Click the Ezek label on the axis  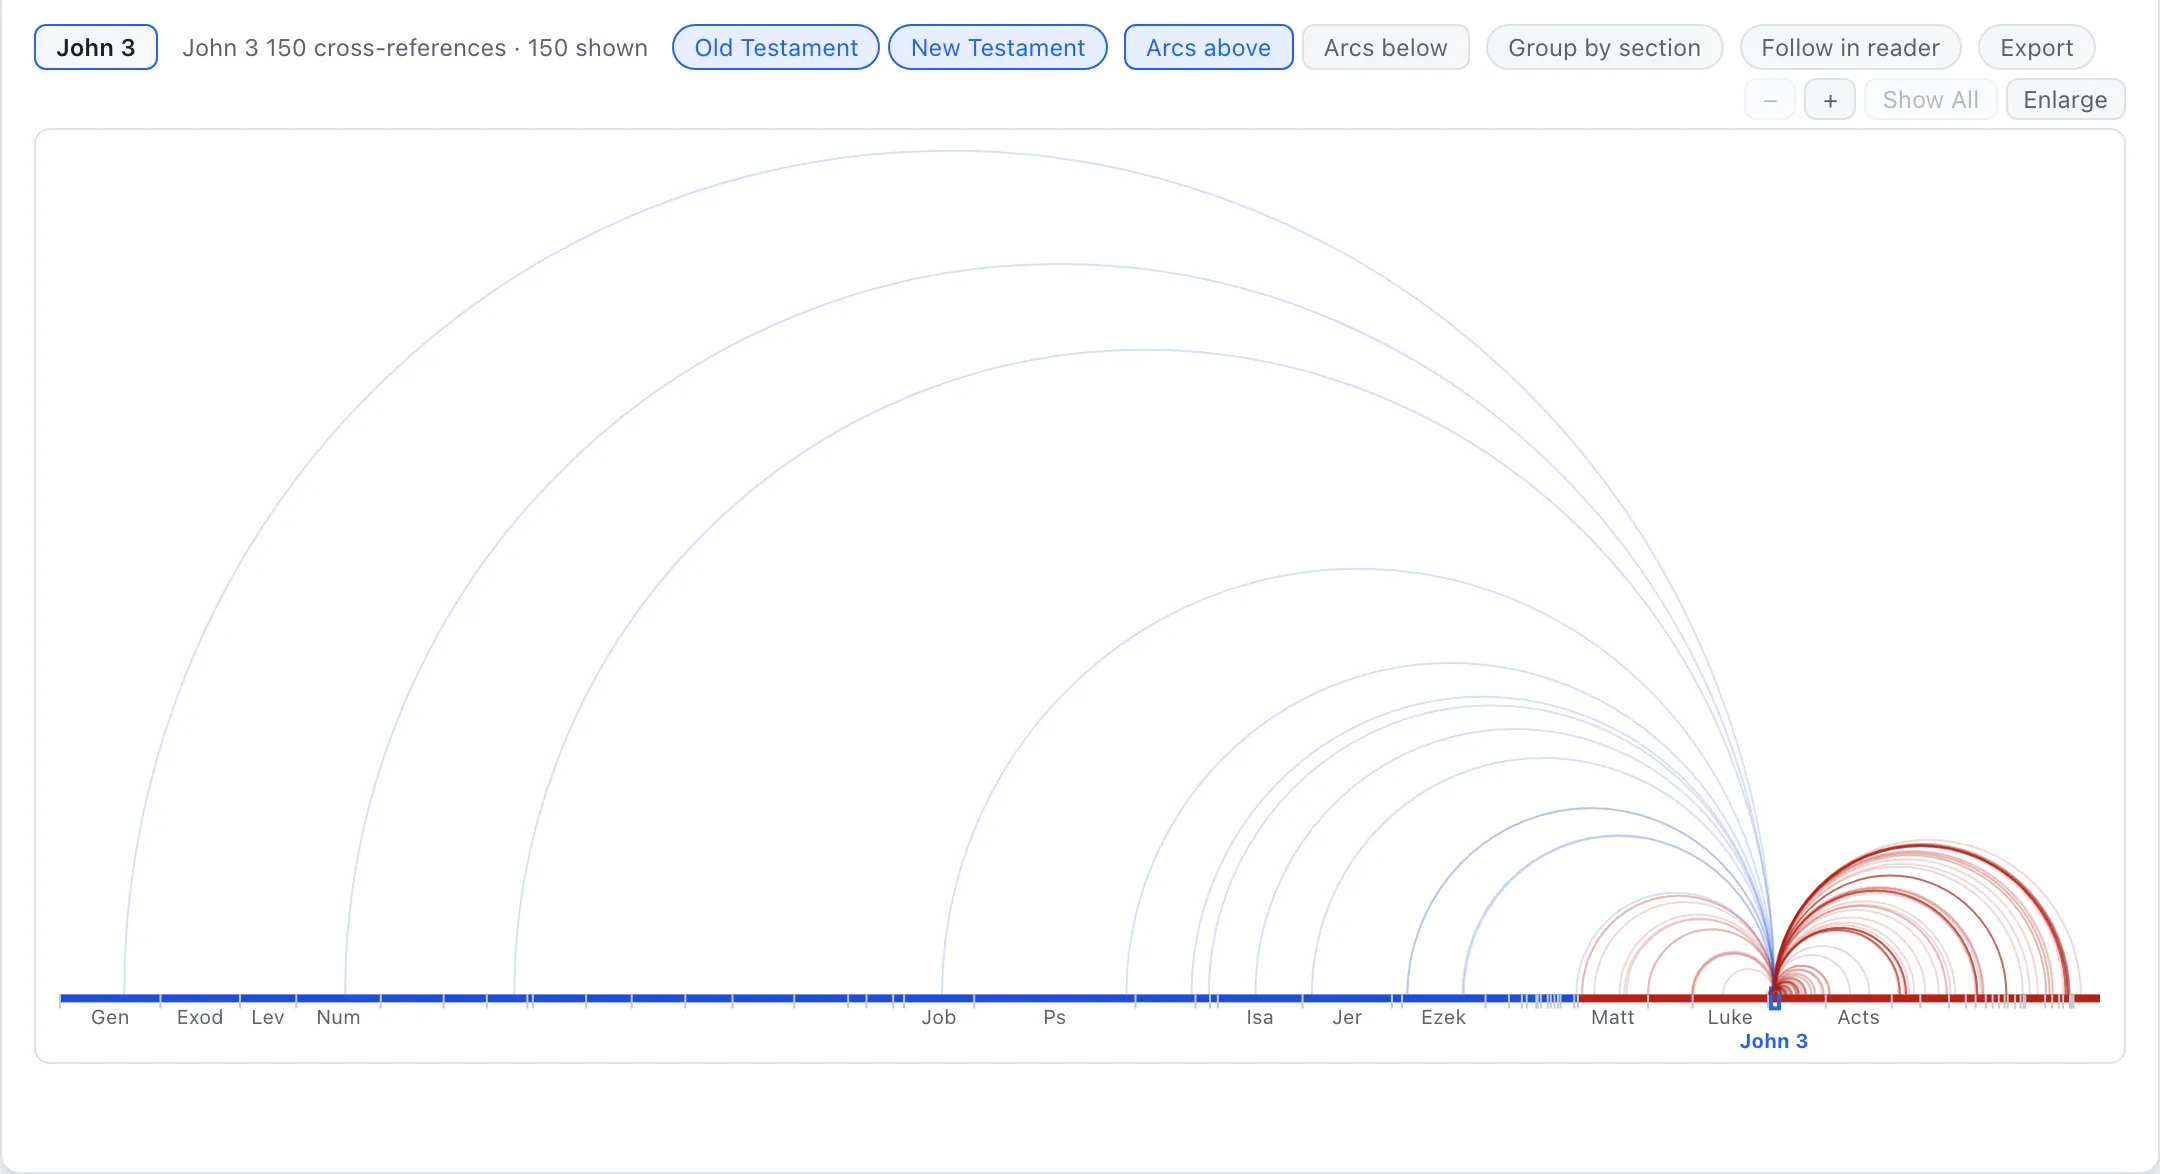(1443, 1017)
